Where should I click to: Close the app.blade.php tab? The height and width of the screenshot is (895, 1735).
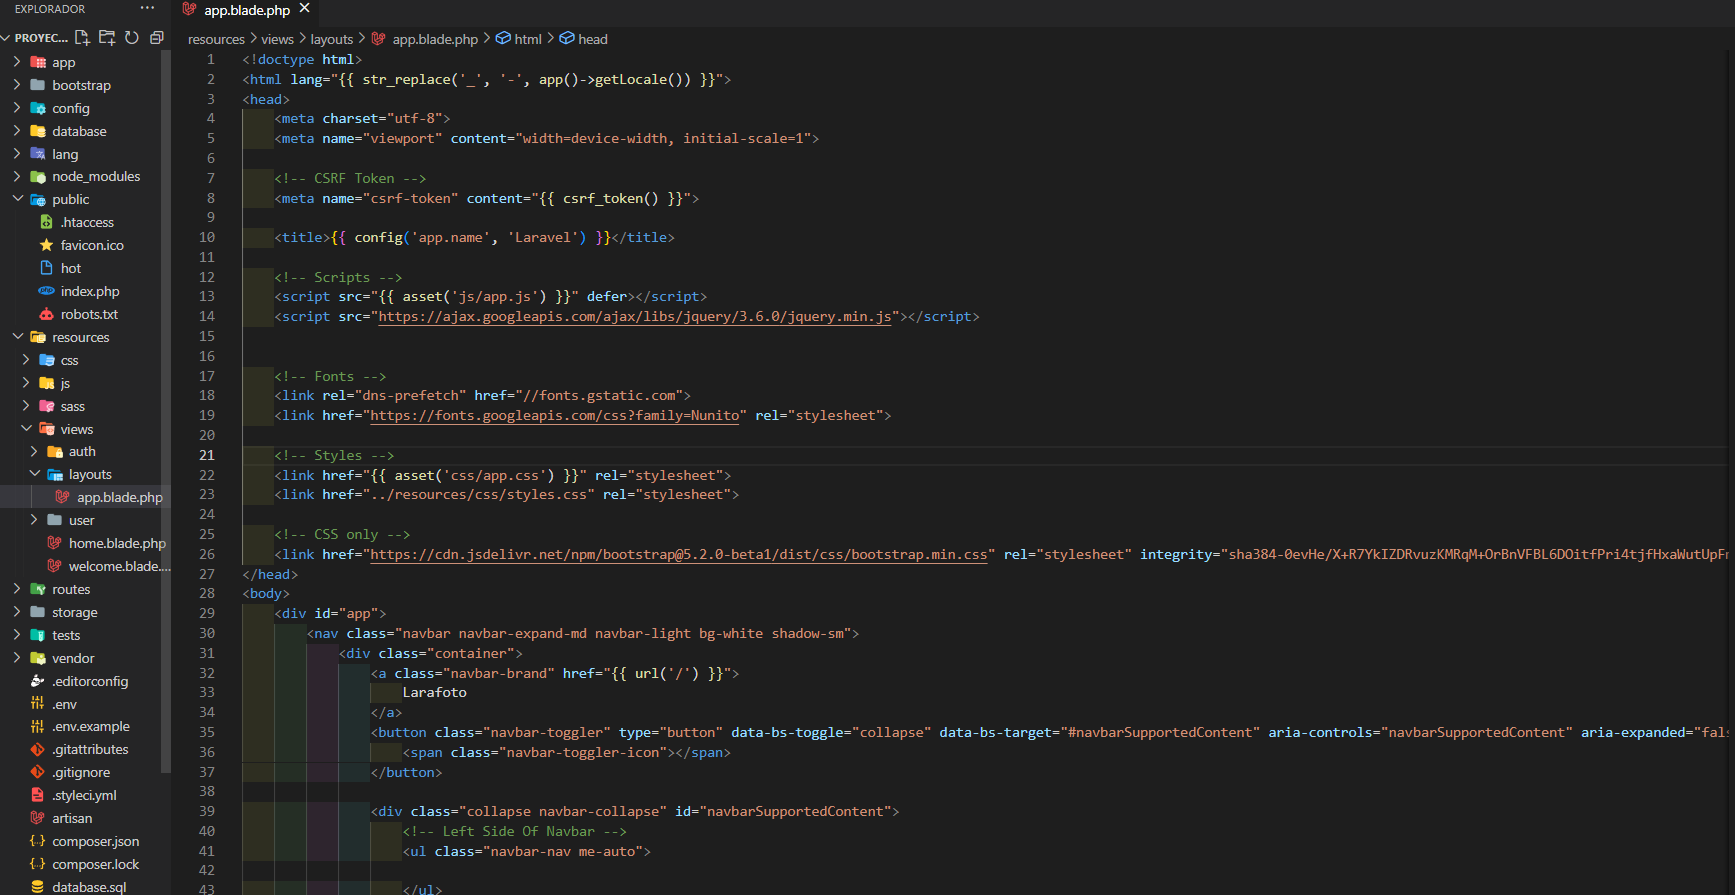[x=305, y=9]
